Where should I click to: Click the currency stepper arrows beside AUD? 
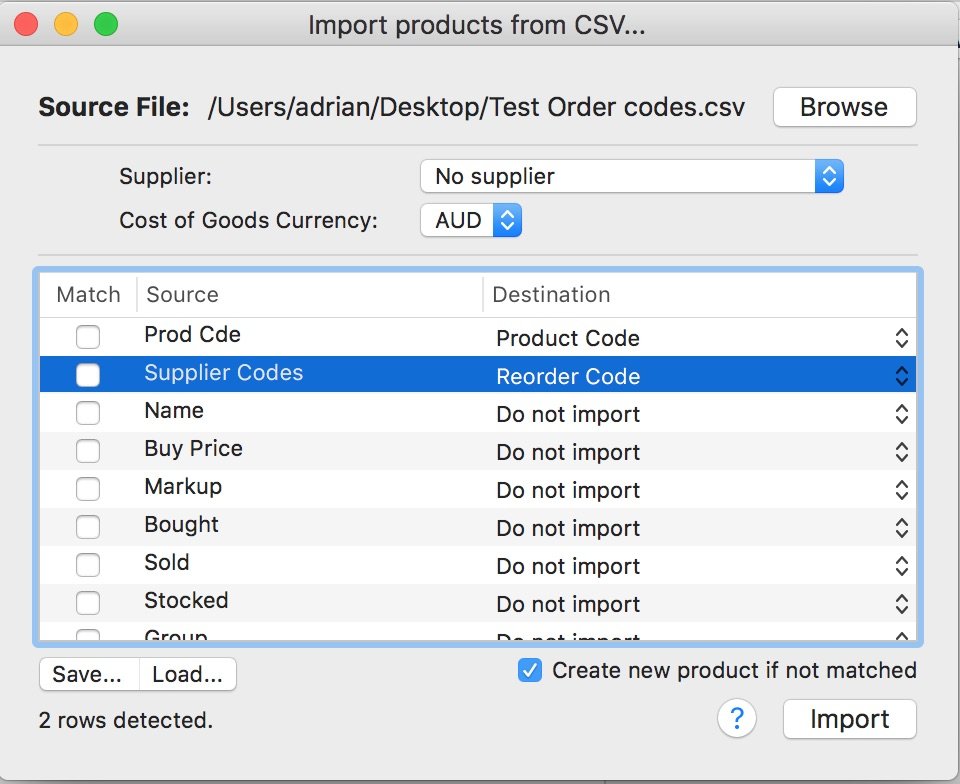pos(508,220)
